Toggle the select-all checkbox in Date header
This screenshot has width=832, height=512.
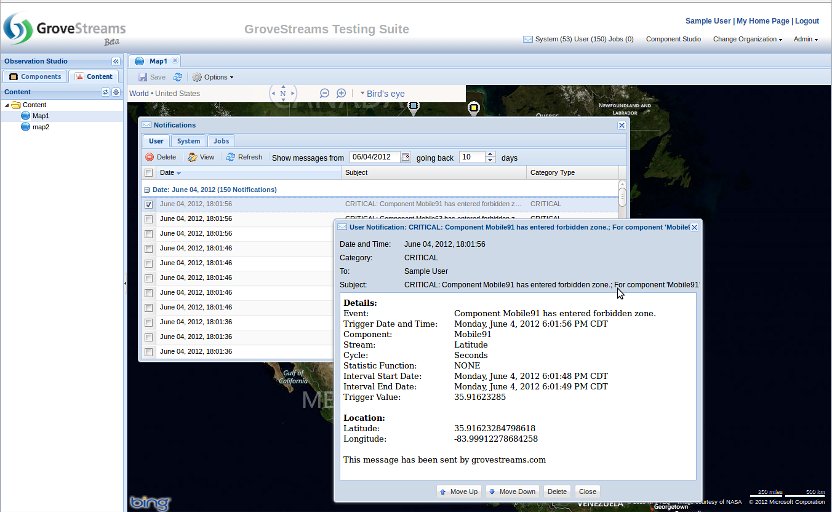pyautogui.click(x=149, y=173)
